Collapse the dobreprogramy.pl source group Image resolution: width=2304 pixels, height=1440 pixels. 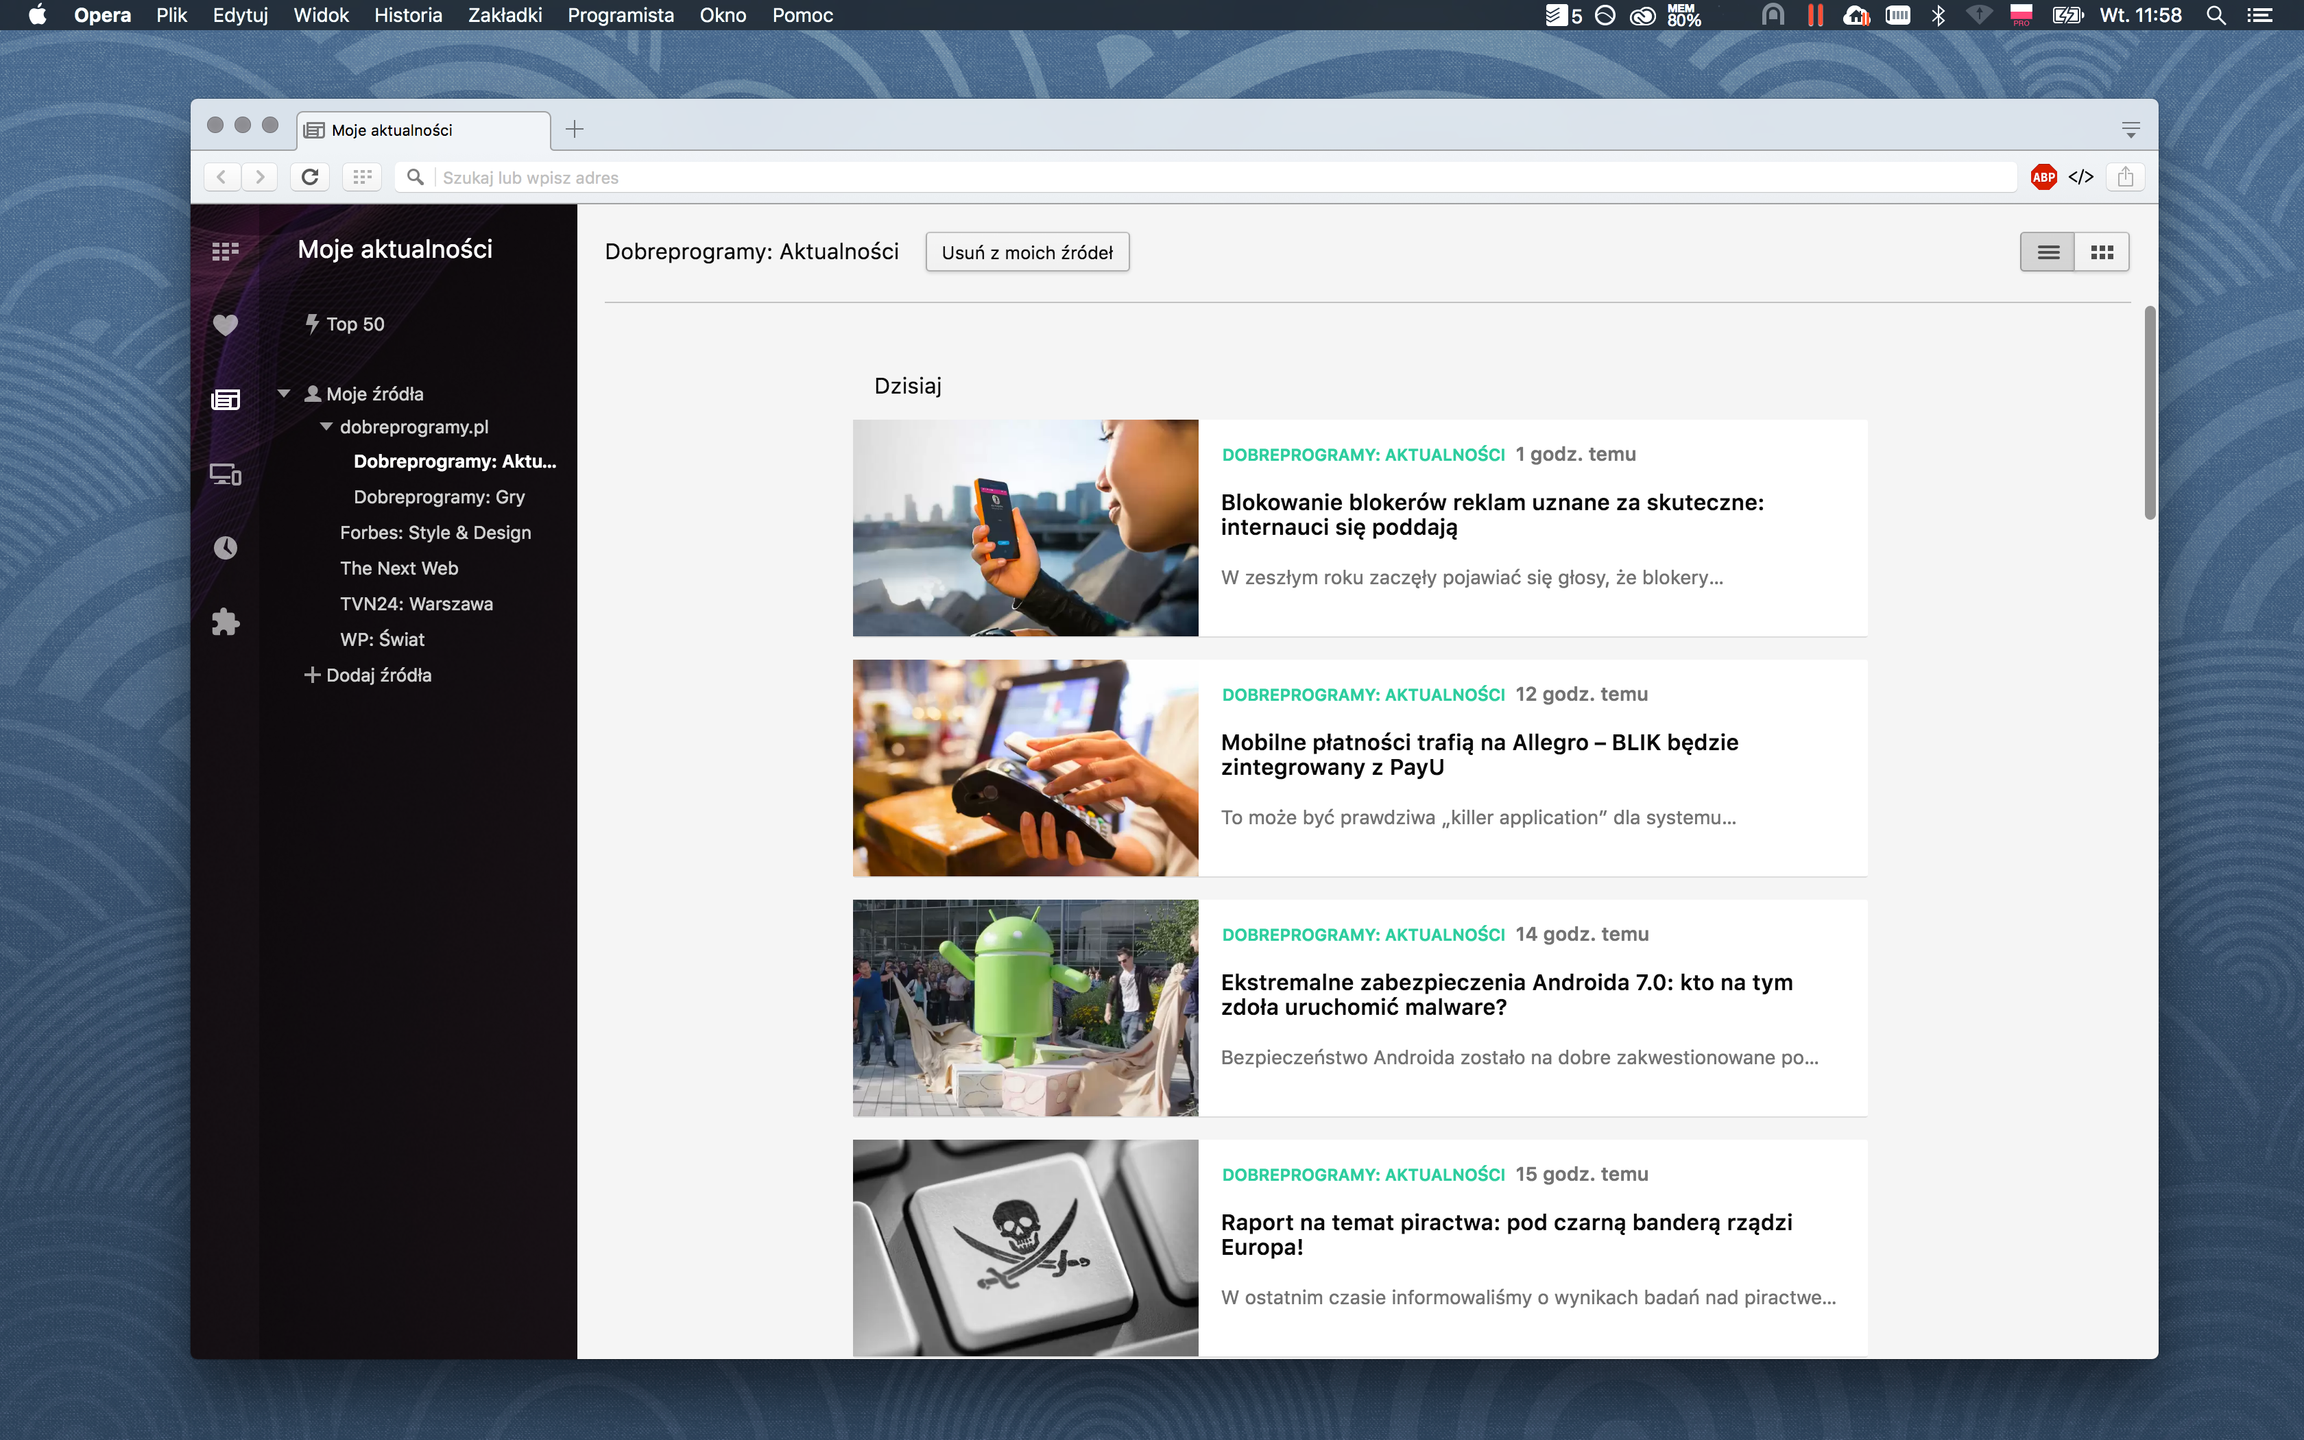(x=326, y=427)
